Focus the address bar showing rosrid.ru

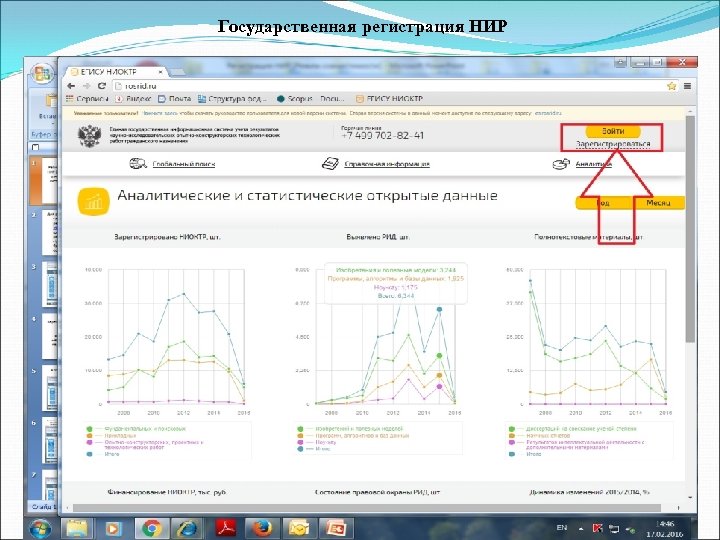[x=388, y=86]
